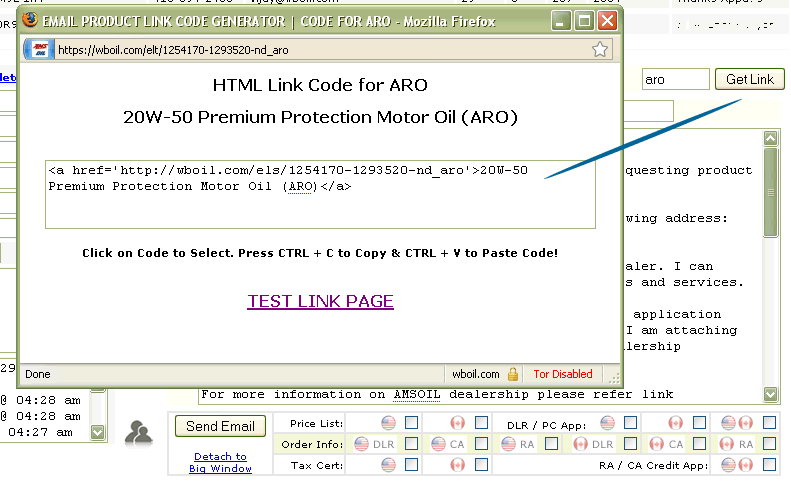Bookmark page with the star icon

[600, 49]
